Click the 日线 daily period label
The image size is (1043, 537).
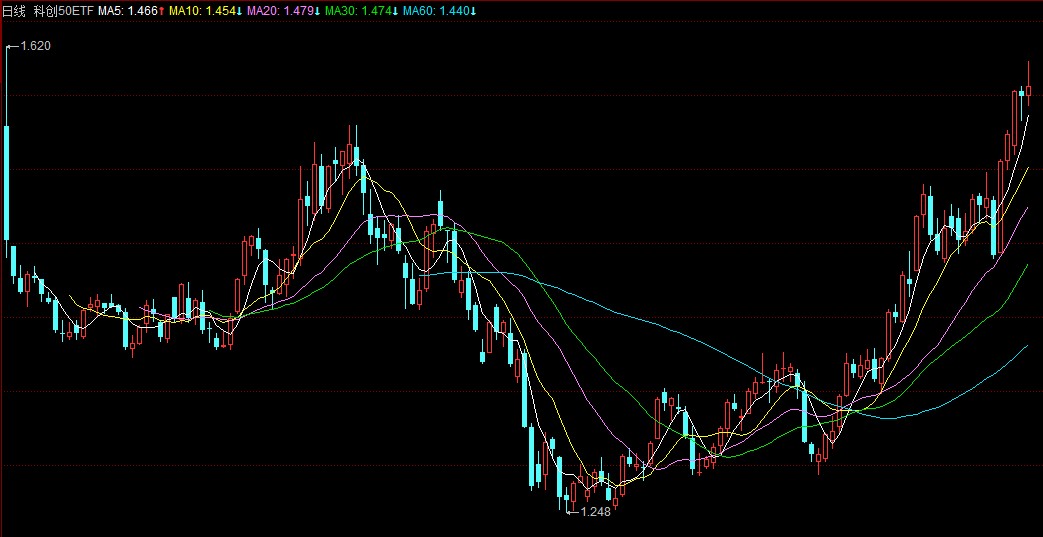[x=15, y=10]
